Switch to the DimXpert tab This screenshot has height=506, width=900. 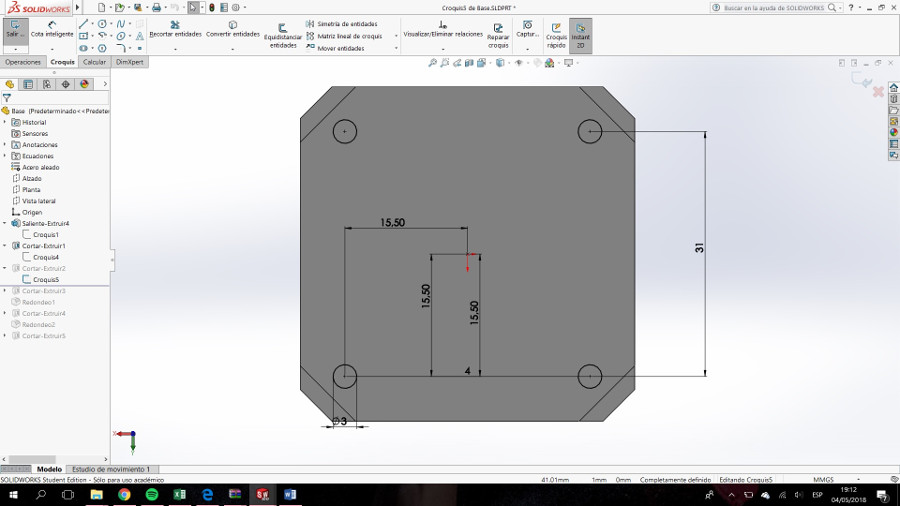[130, 62]
